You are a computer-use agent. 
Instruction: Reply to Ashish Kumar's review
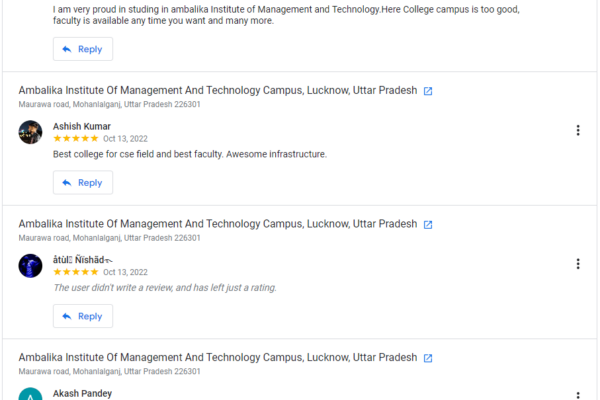tap(83, 183)
